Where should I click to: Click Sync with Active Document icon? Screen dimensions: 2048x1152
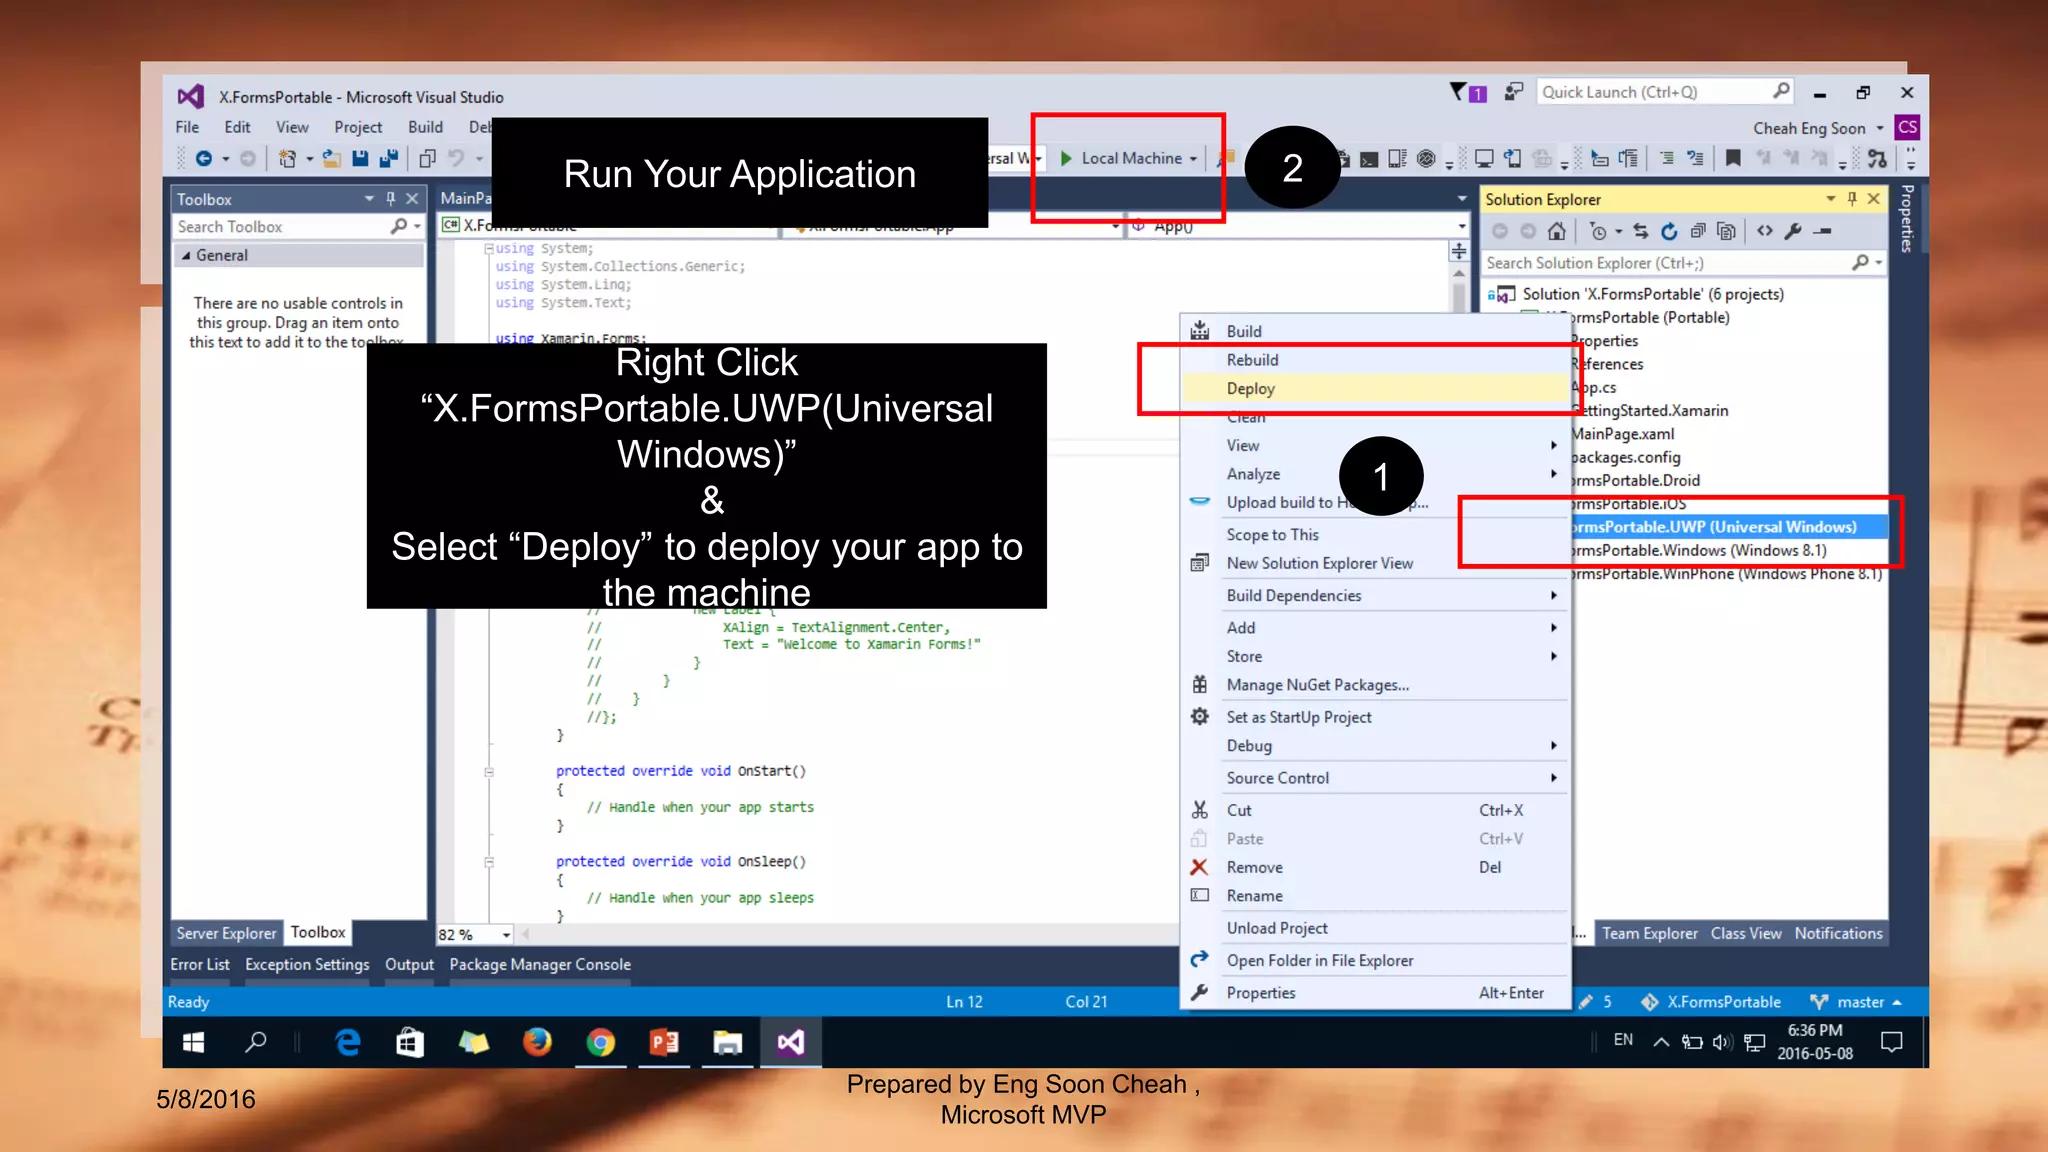tap(1641, 232)
